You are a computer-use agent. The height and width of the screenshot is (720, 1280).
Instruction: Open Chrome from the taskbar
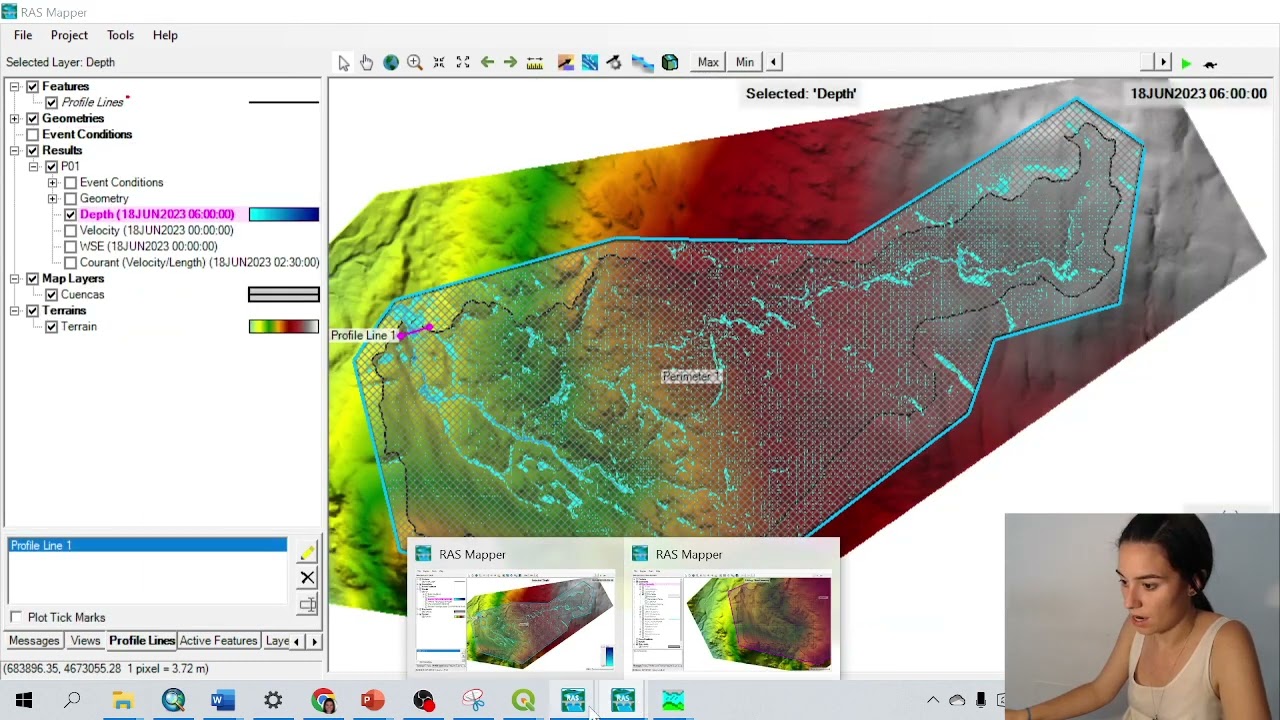[x=322, y=701]
